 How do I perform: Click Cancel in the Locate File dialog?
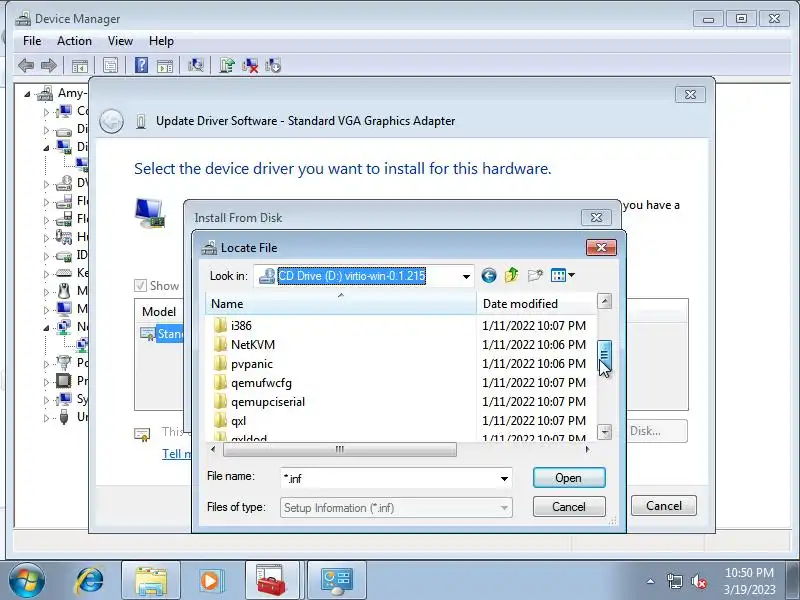[569, 507]
